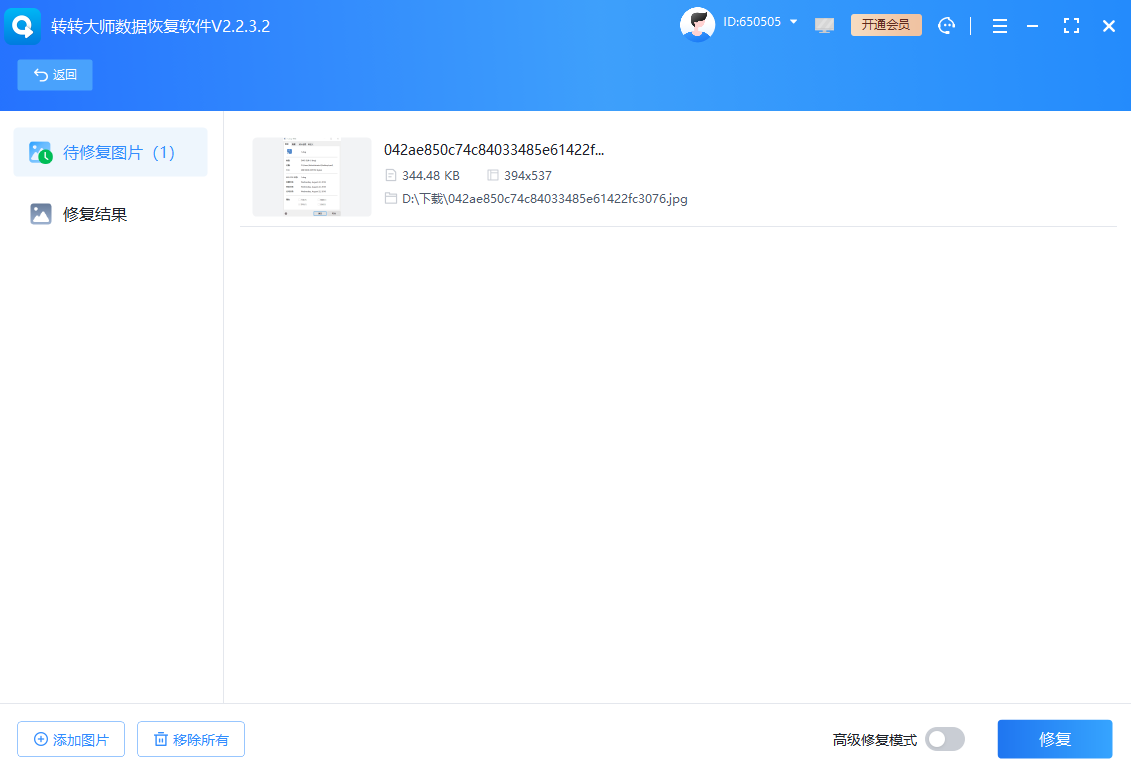
Task: Click the app logo in the title bar
Action: (22, 25)
